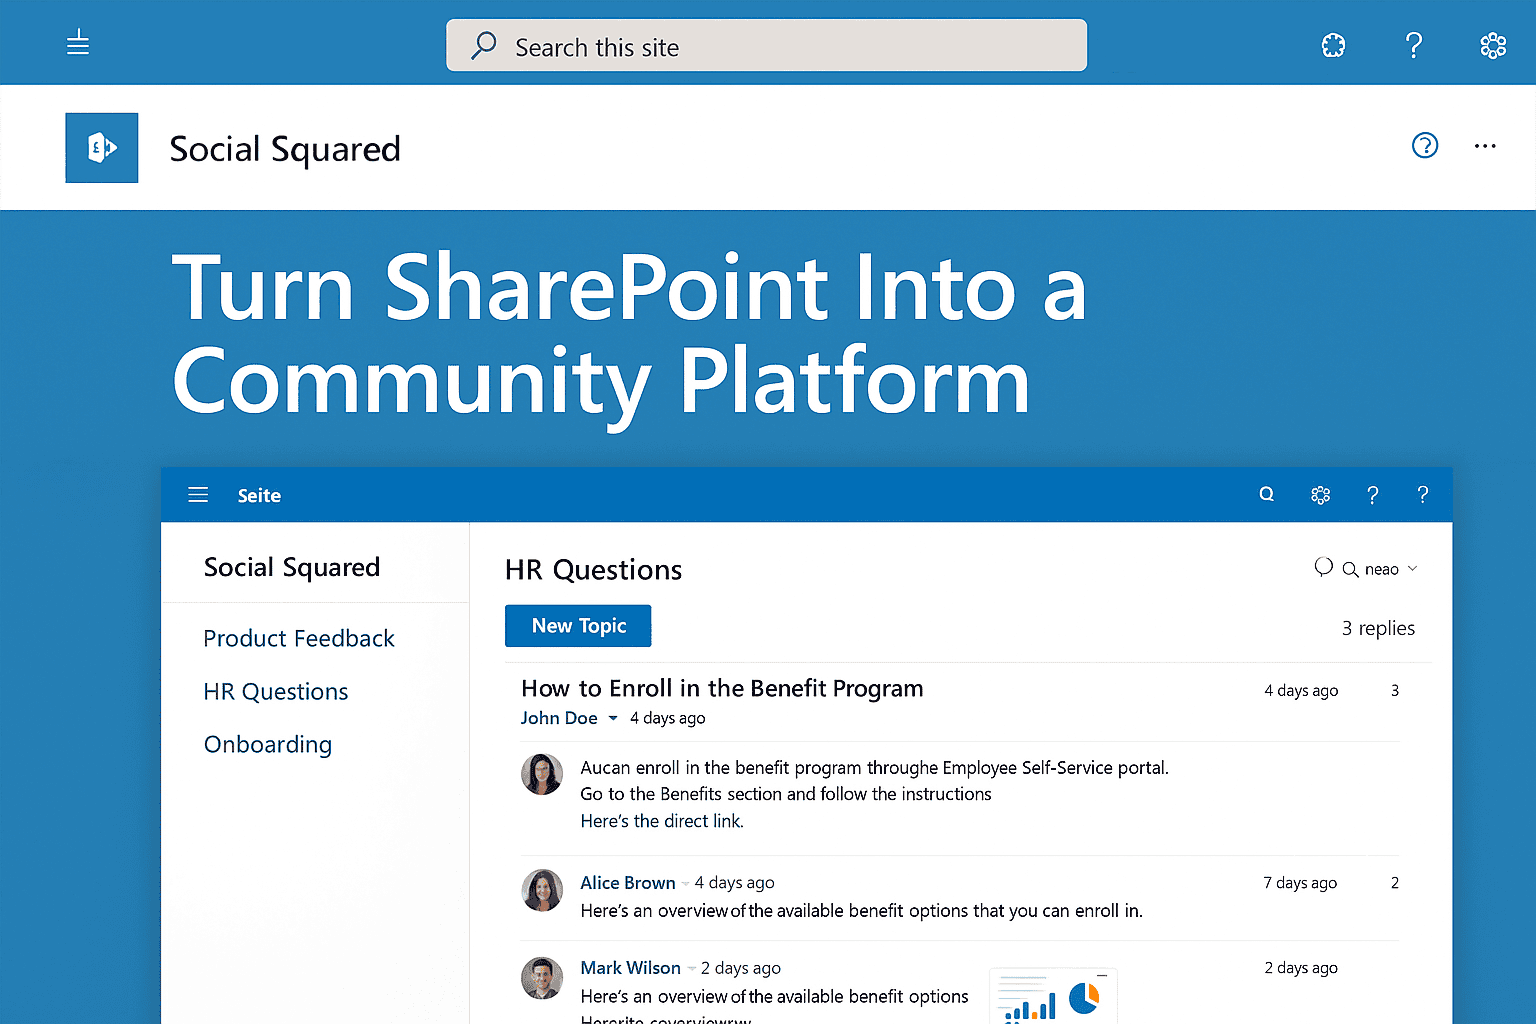
Task: Open the hamburger menu next to Seite
Action: click(x=197, y=494)
